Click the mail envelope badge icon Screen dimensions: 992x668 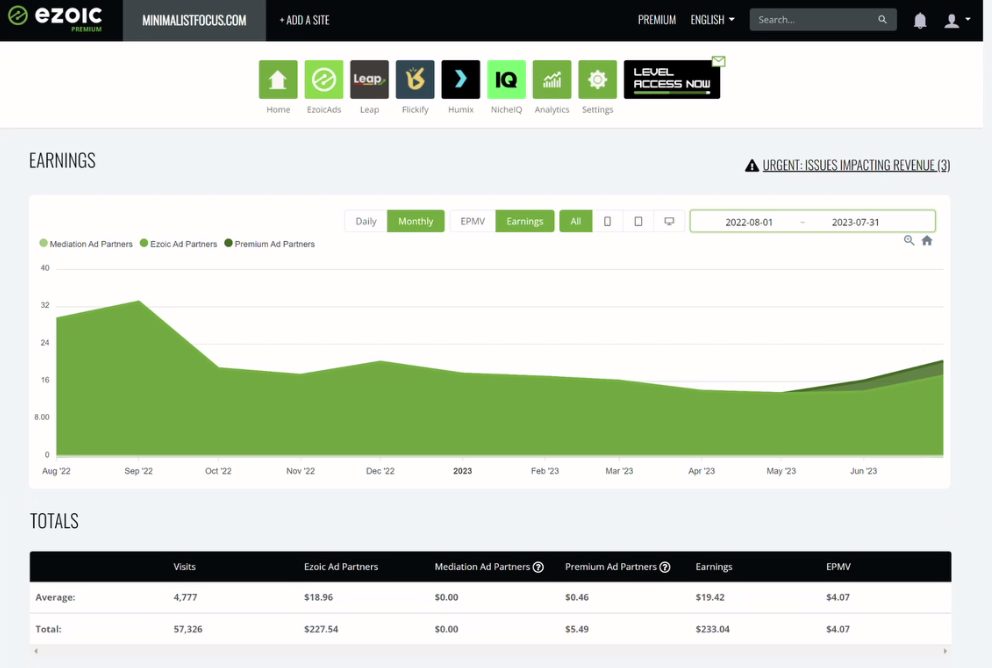(718, 61)
